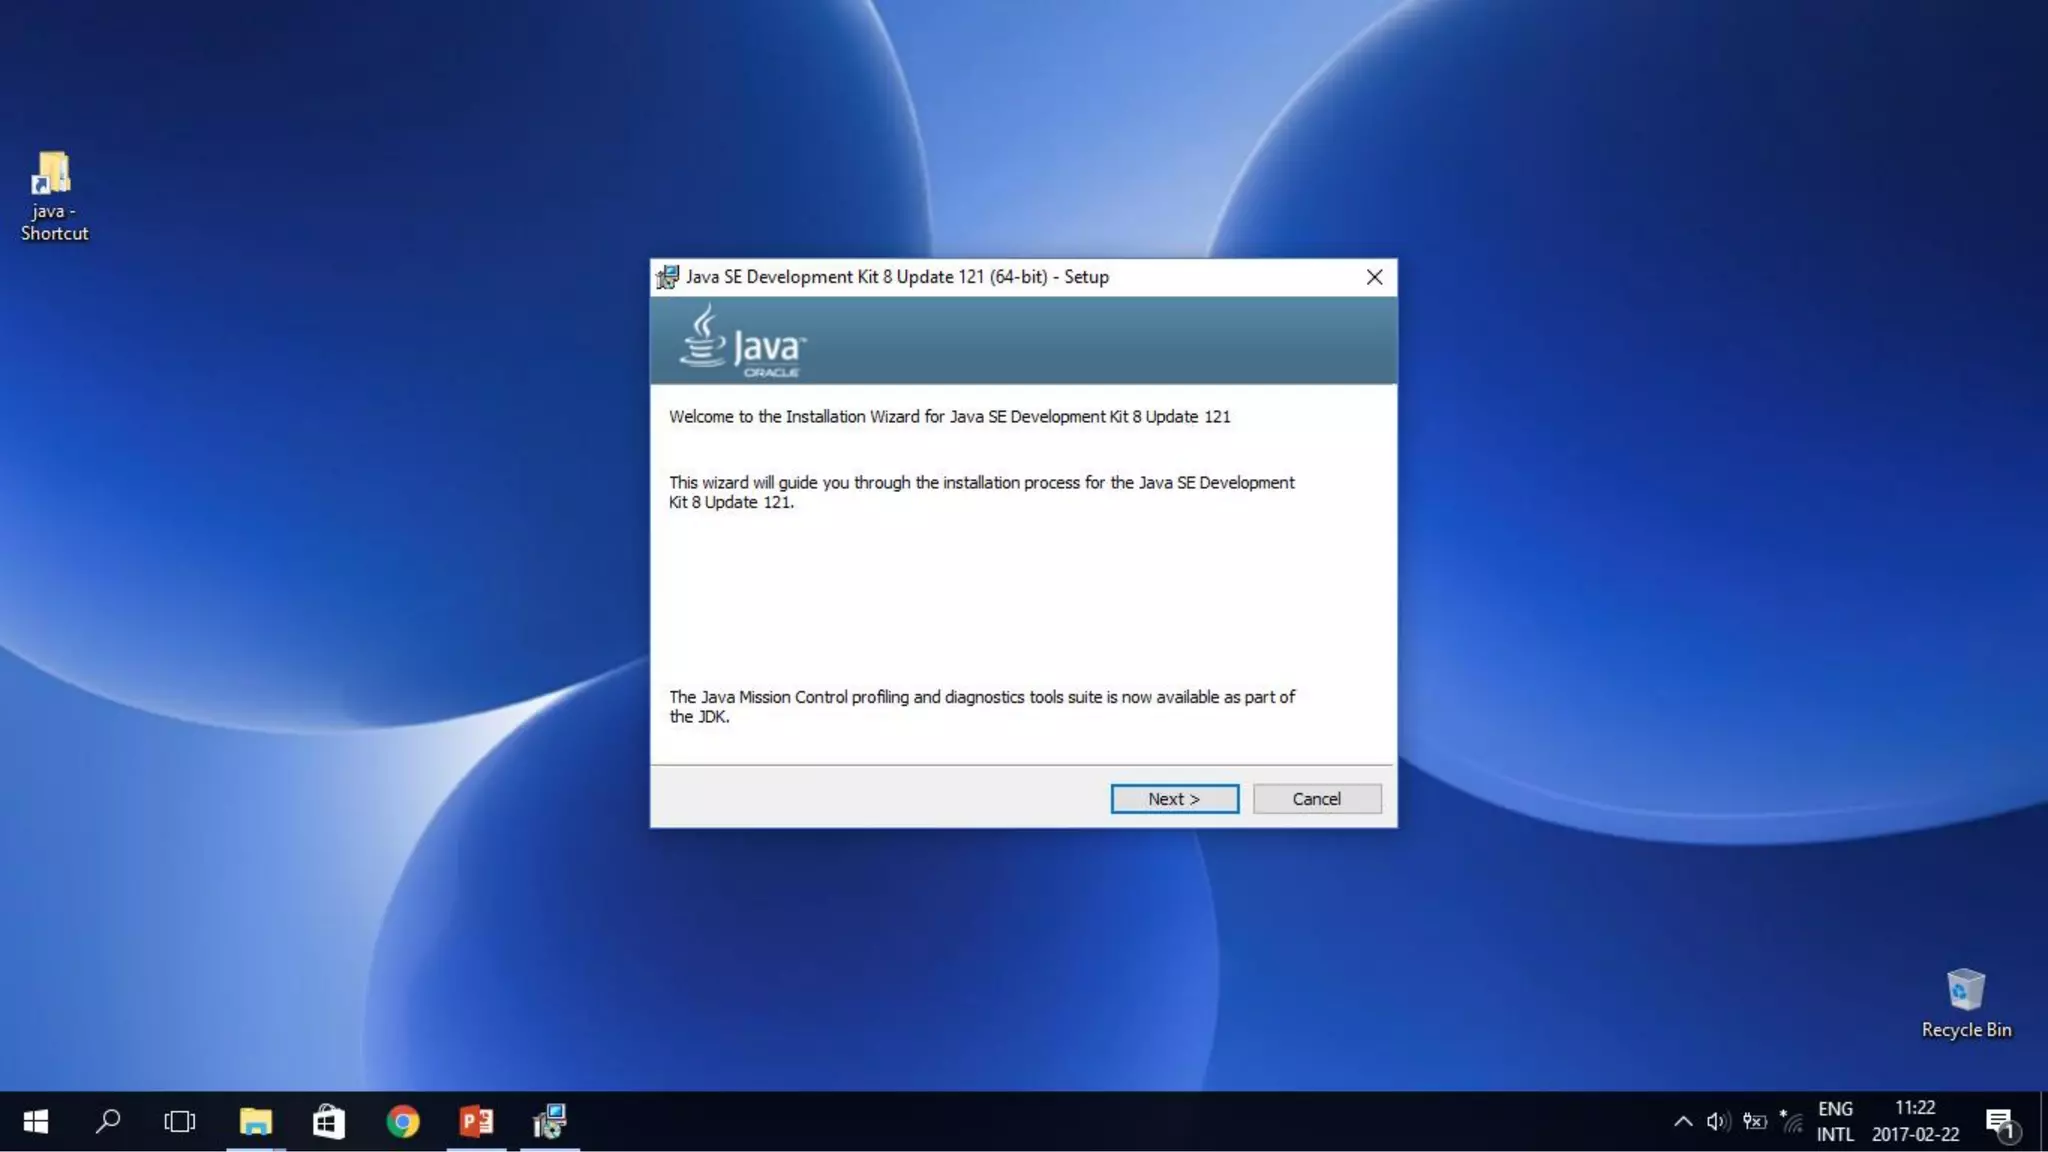Switch the ENG INTL input language
The image size is (2048, 1152).
tap(1835, 1121)
